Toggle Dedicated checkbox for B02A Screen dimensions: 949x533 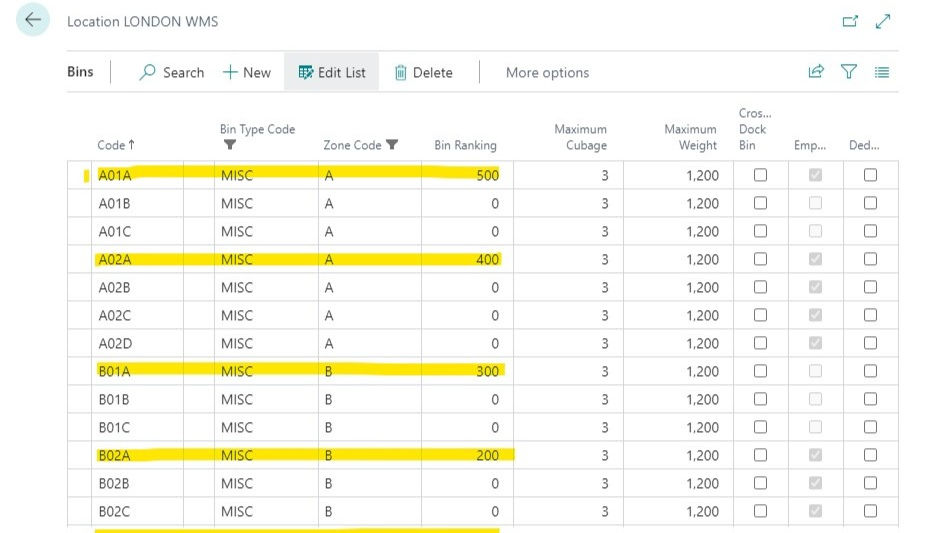pos(870,455)
